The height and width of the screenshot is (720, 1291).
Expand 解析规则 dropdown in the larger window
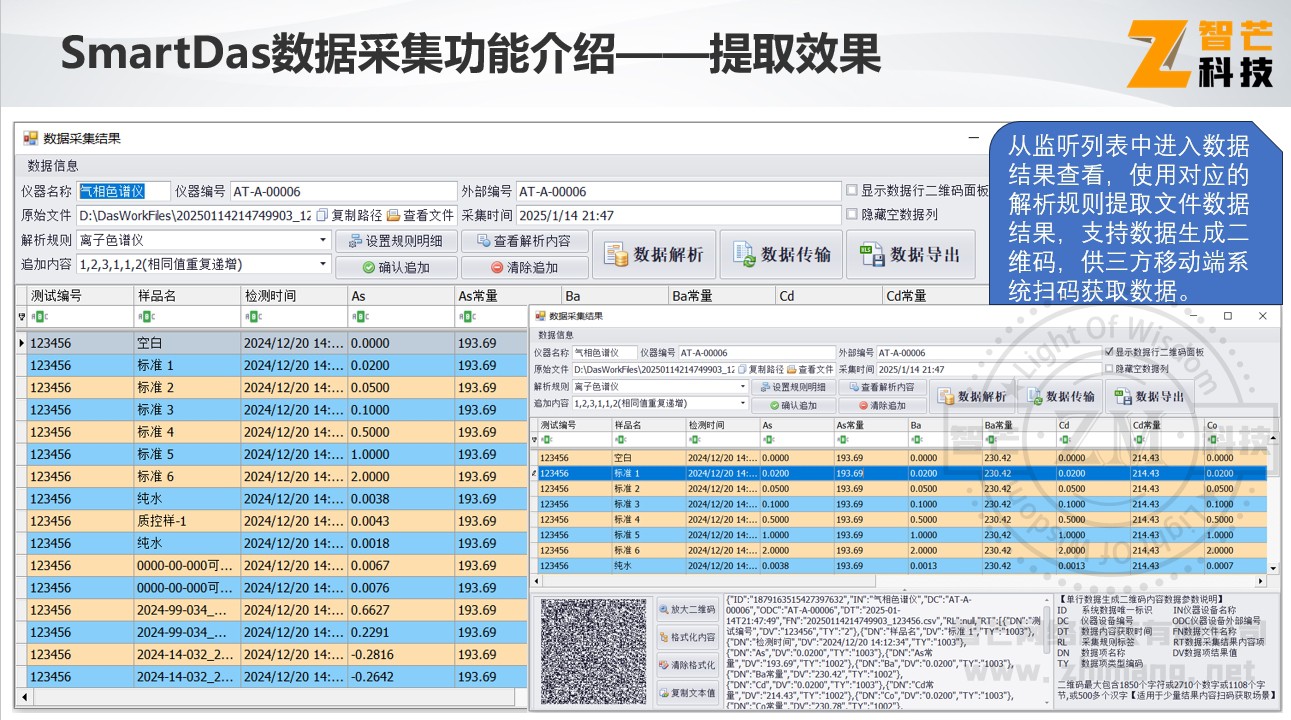323,240
